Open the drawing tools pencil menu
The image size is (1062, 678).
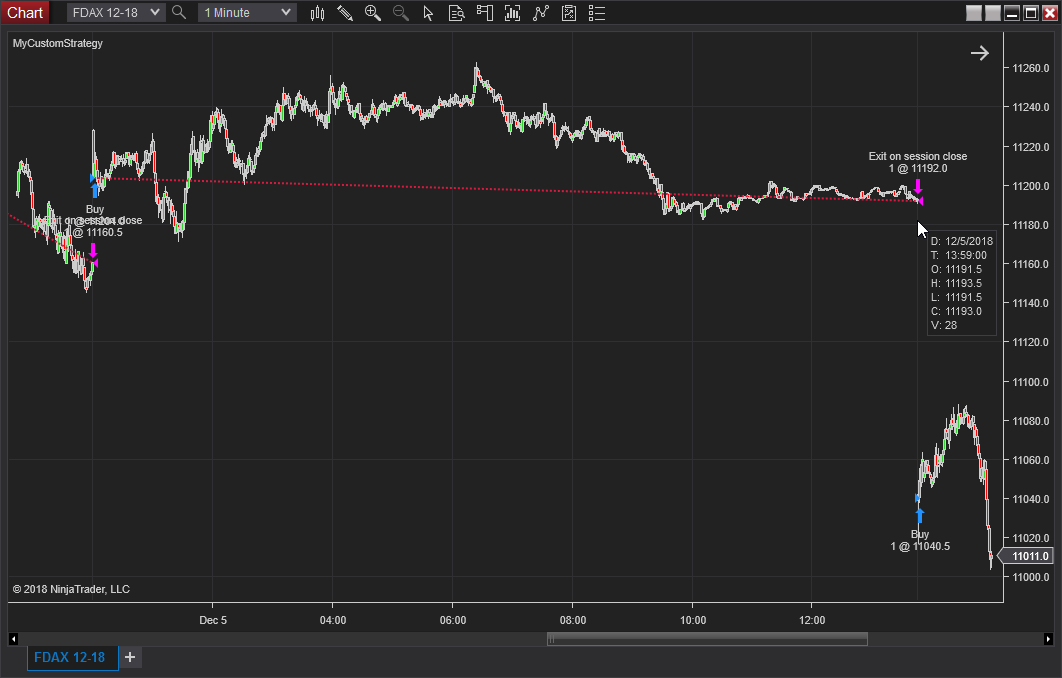coord(345,13)
